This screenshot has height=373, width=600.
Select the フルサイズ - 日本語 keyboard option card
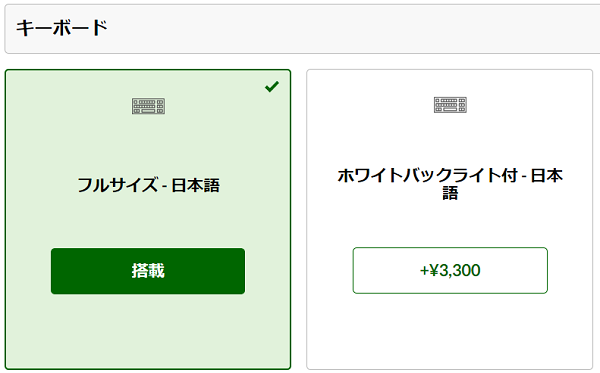[x=148, y=219]
